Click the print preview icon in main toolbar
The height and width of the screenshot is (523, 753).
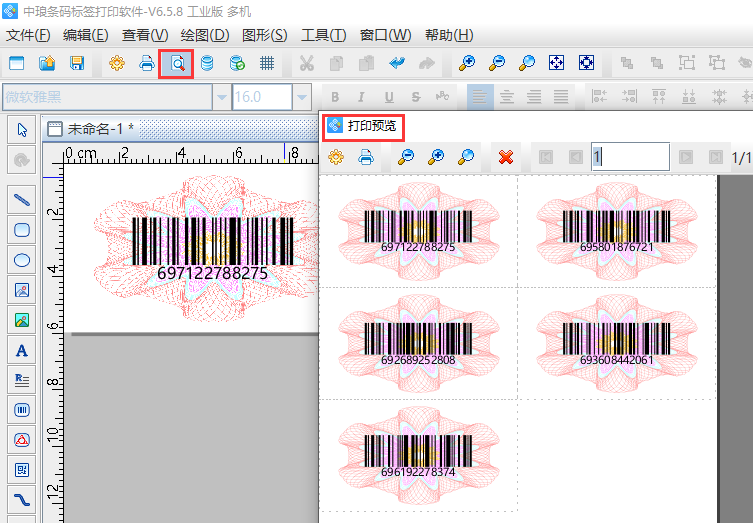click(x=176, y=63)
